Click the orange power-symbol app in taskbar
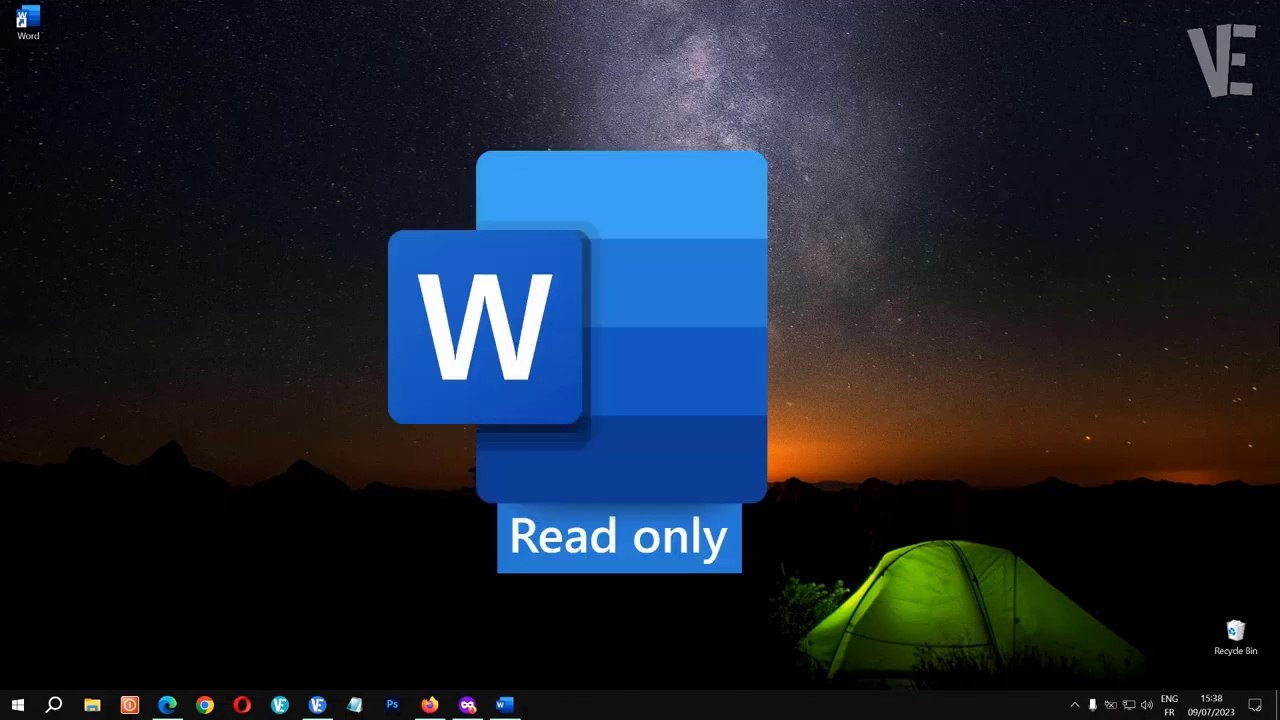Screen dimensions: 1280x720 [130, 705]
